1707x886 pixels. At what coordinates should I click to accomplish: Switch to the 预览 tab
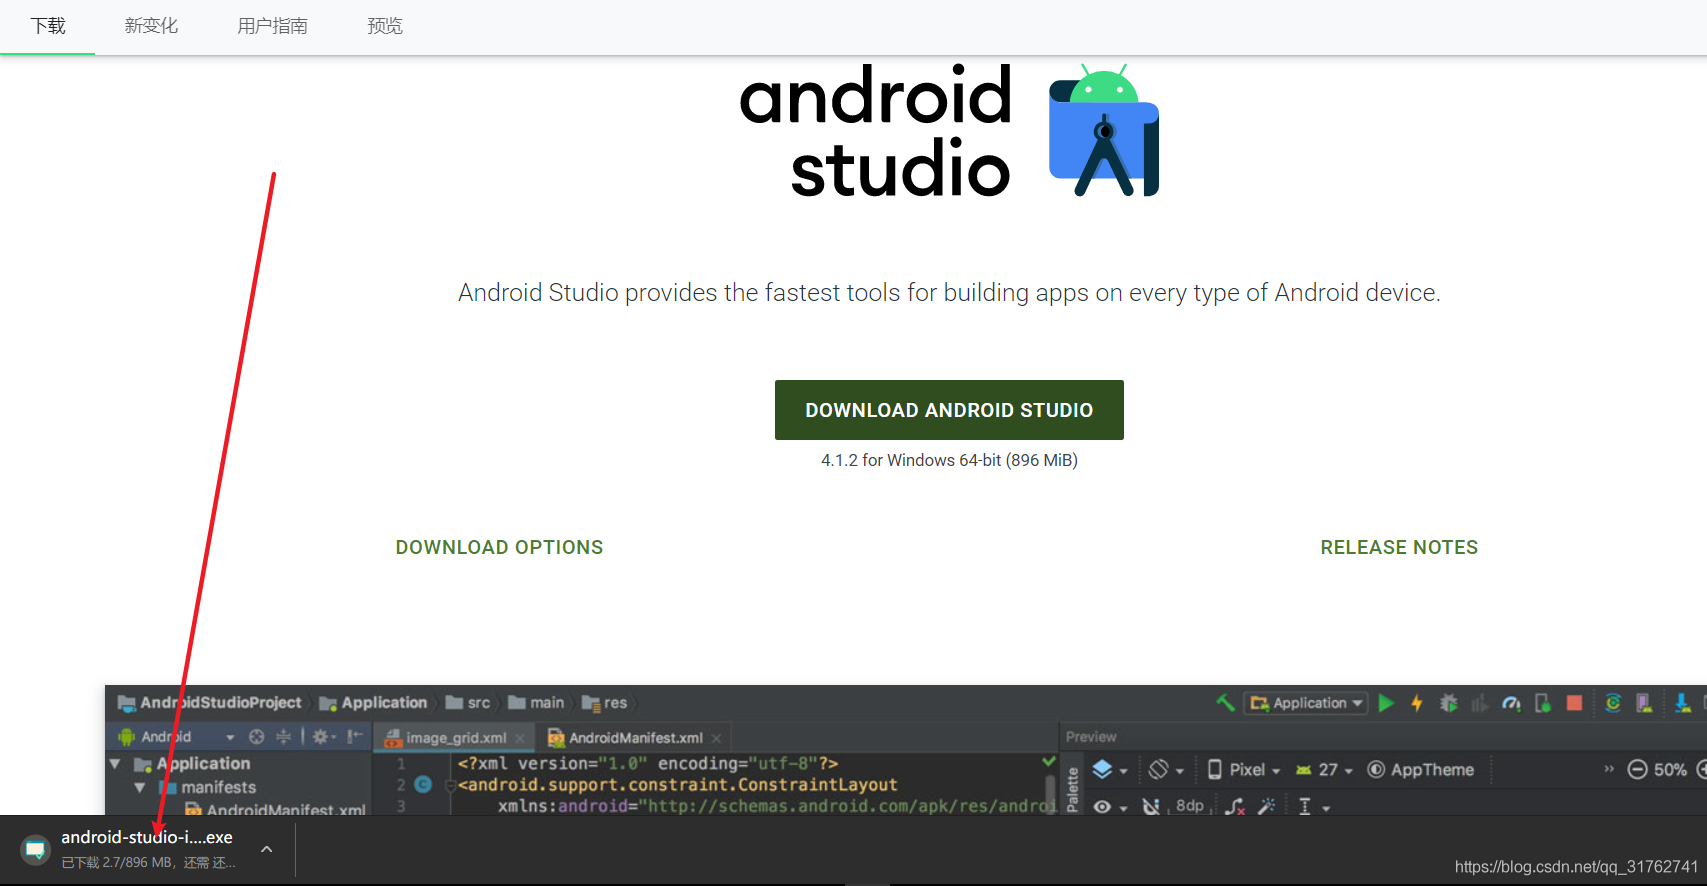tap(385, 26)
